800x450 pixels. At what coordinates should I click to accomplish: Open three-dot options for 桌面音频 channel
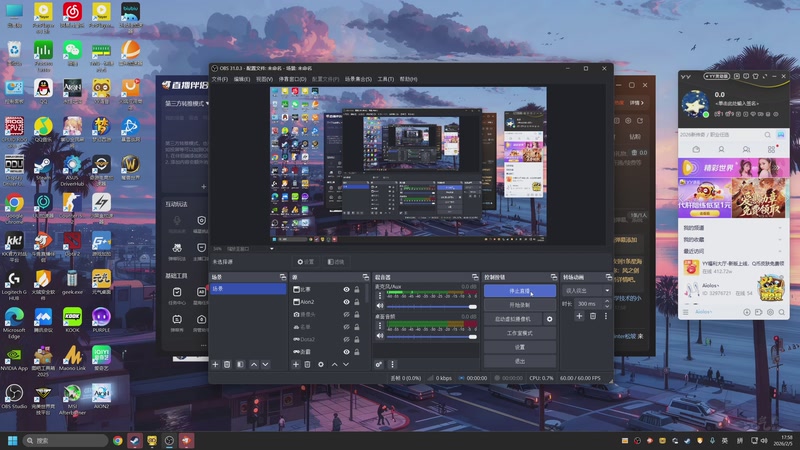(380, 325)
